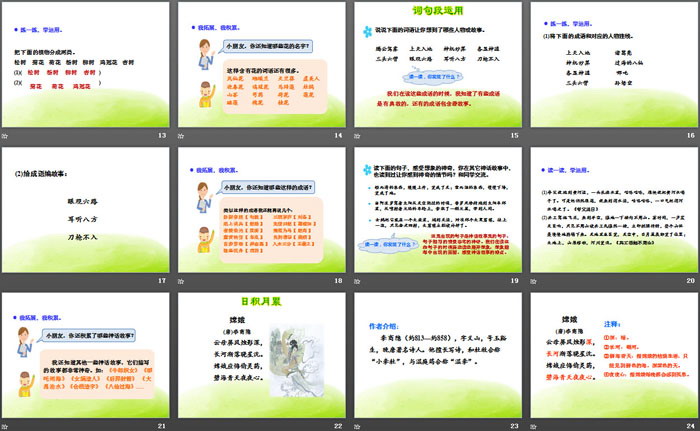Image resolution: width=700 pixels, height=431 pixels.
Task: Click the animation star under slide 19
Action: click(x=357, y=281)
